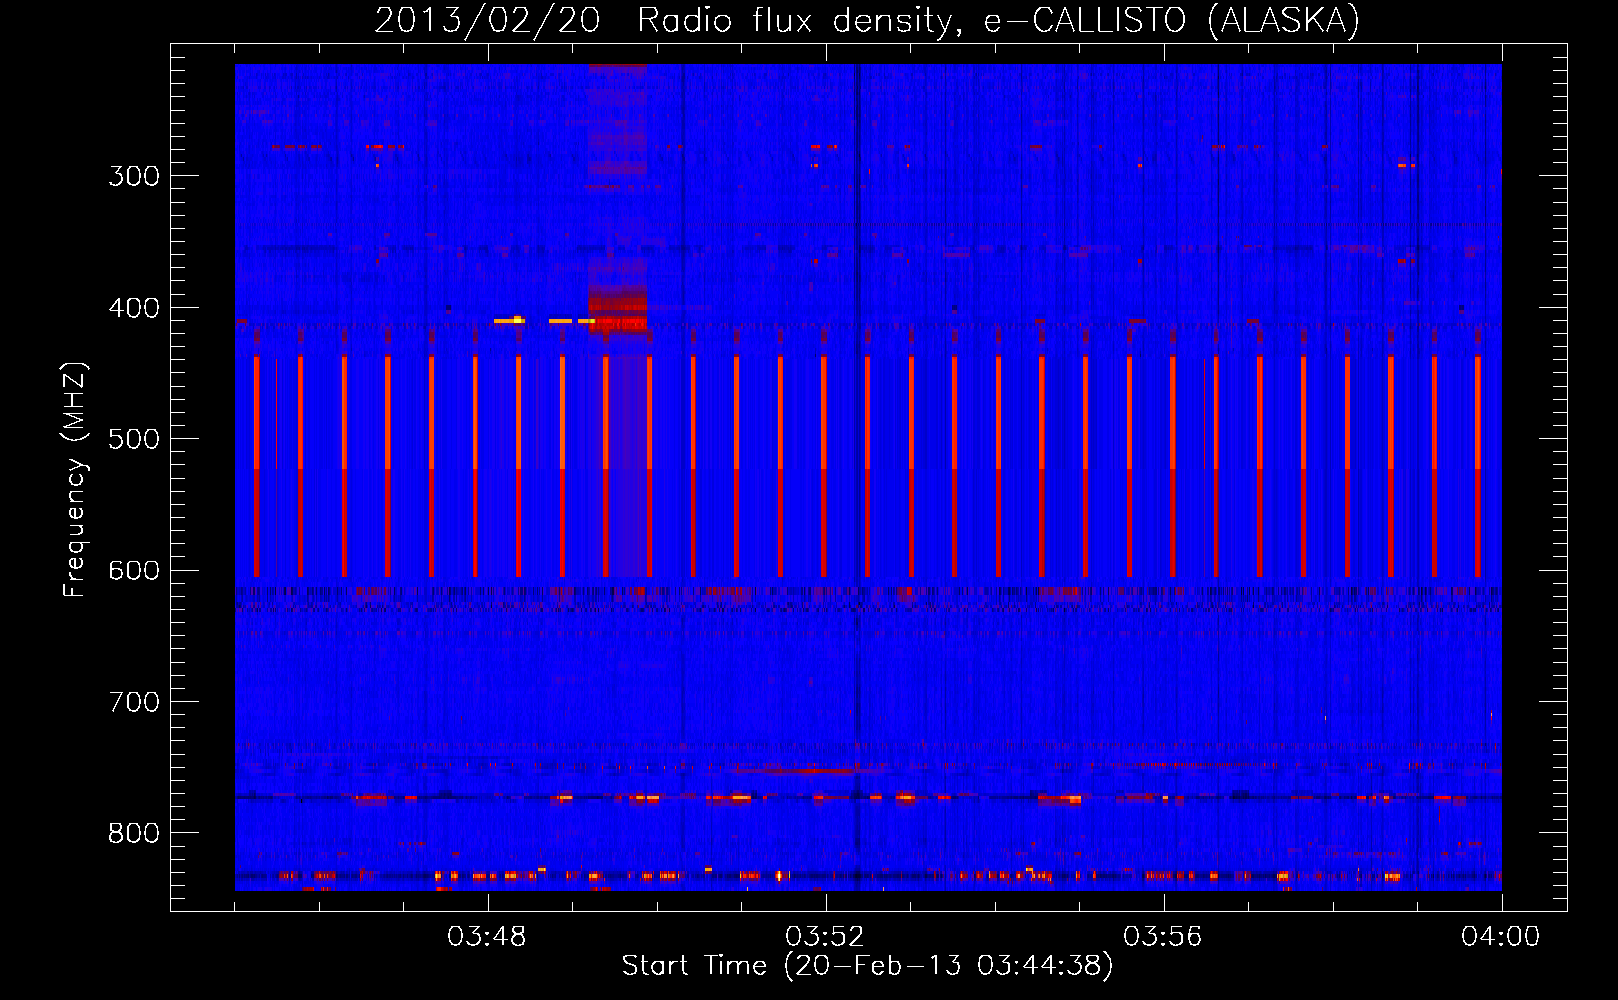This screenshot has width=1618, height=1000.
Task: Click the "Frequency (MHZ)" y-axis label
Action: pos(75,480)
